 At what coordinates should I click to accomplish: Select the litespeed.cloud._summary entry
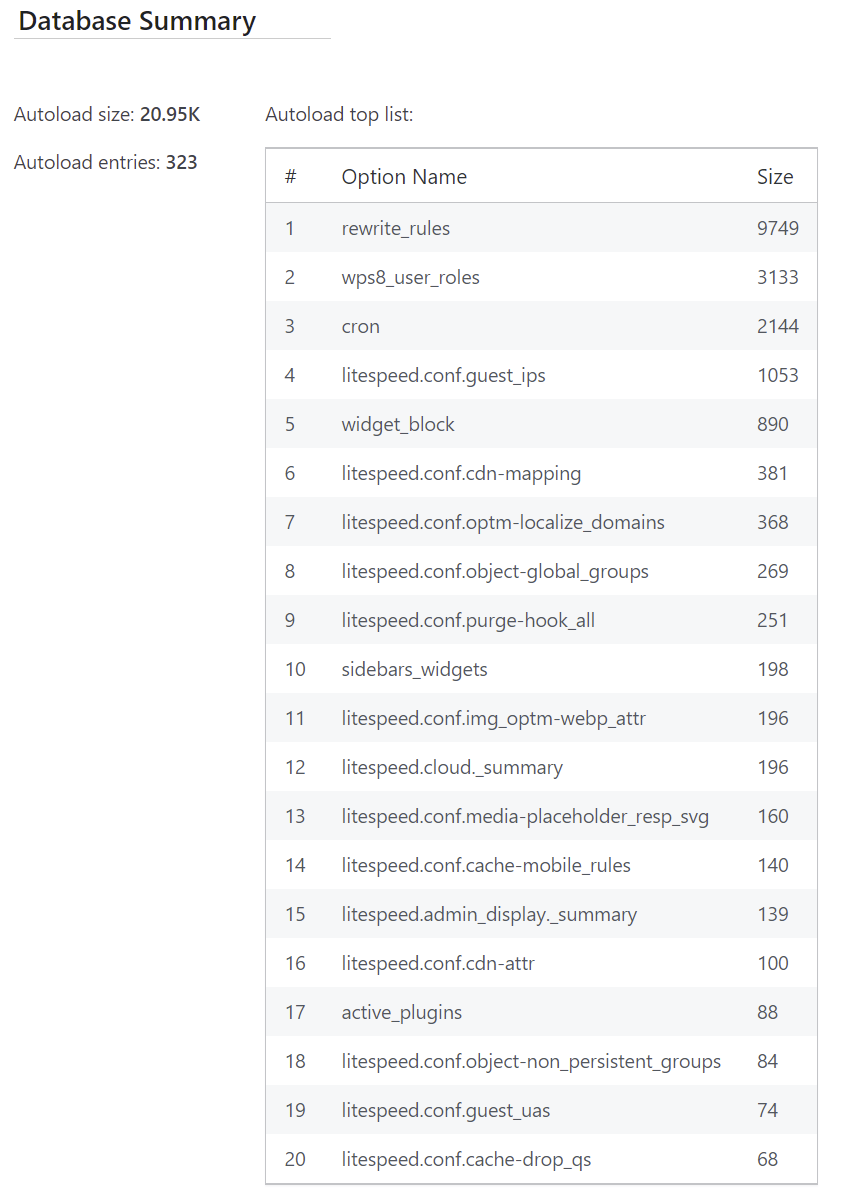(452, 768)
